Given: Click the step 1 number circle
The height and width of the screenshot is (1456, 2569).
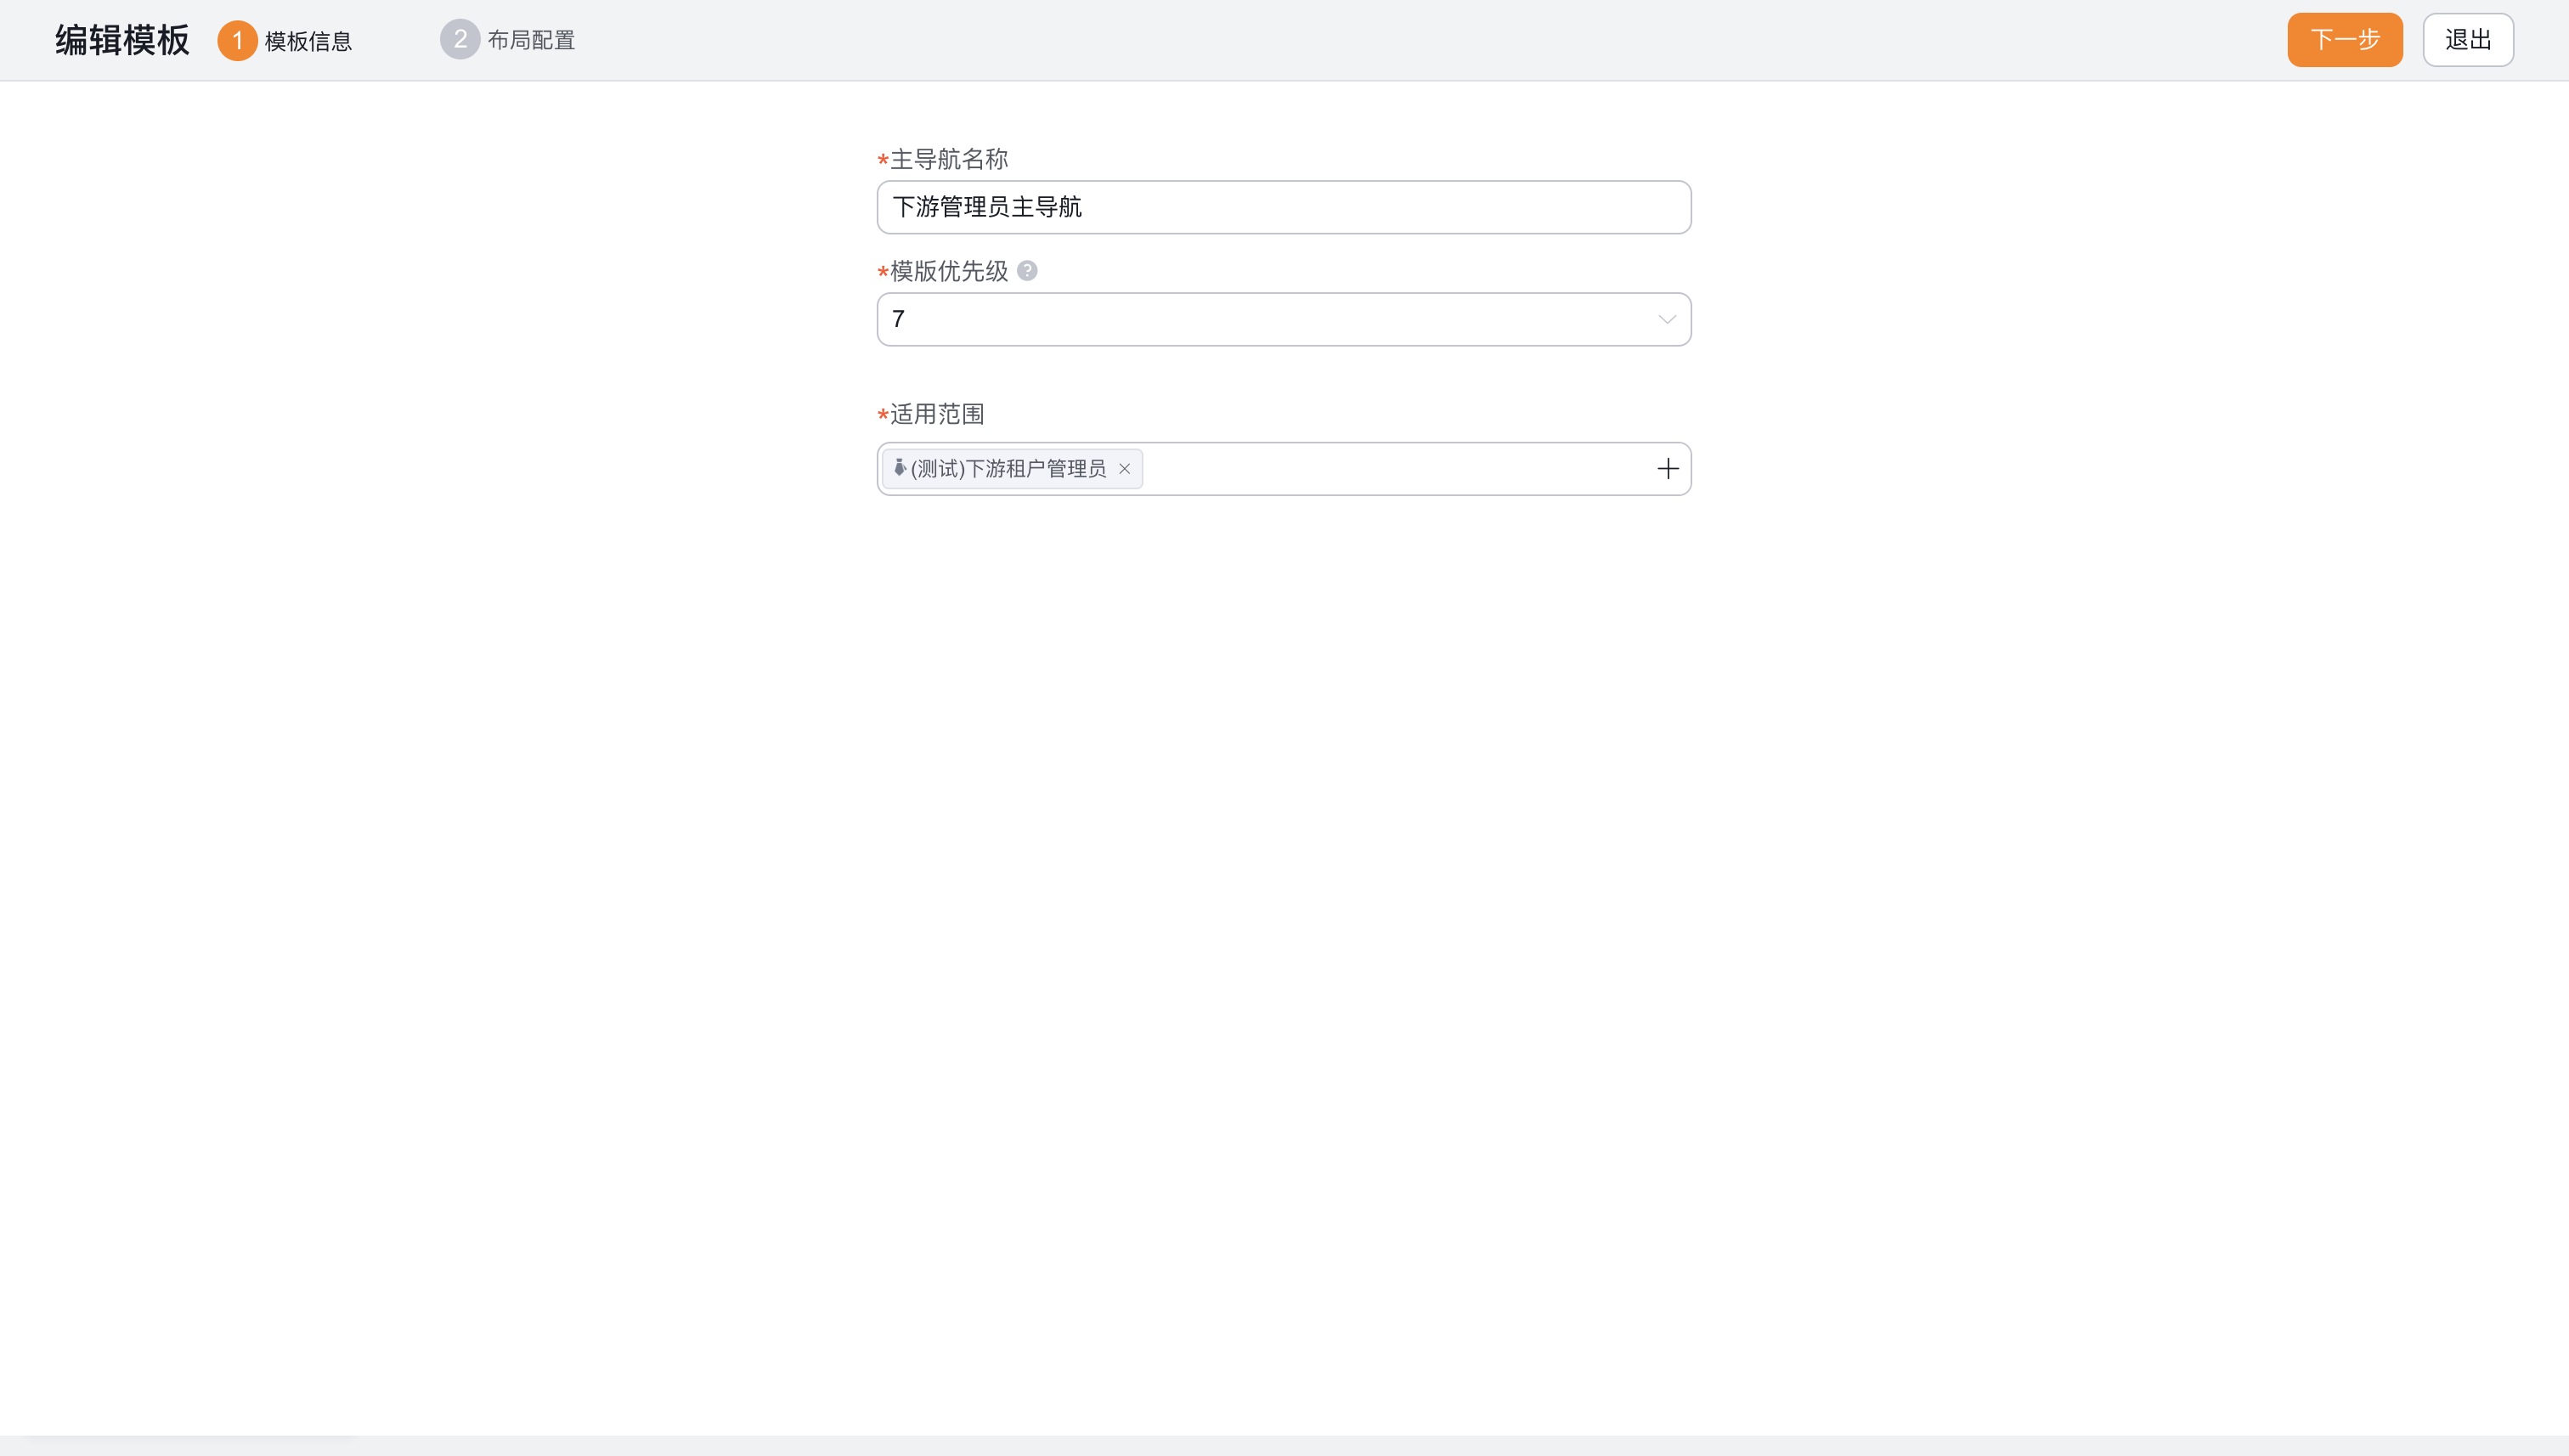Looking at the screenshot, I should 237,41.
